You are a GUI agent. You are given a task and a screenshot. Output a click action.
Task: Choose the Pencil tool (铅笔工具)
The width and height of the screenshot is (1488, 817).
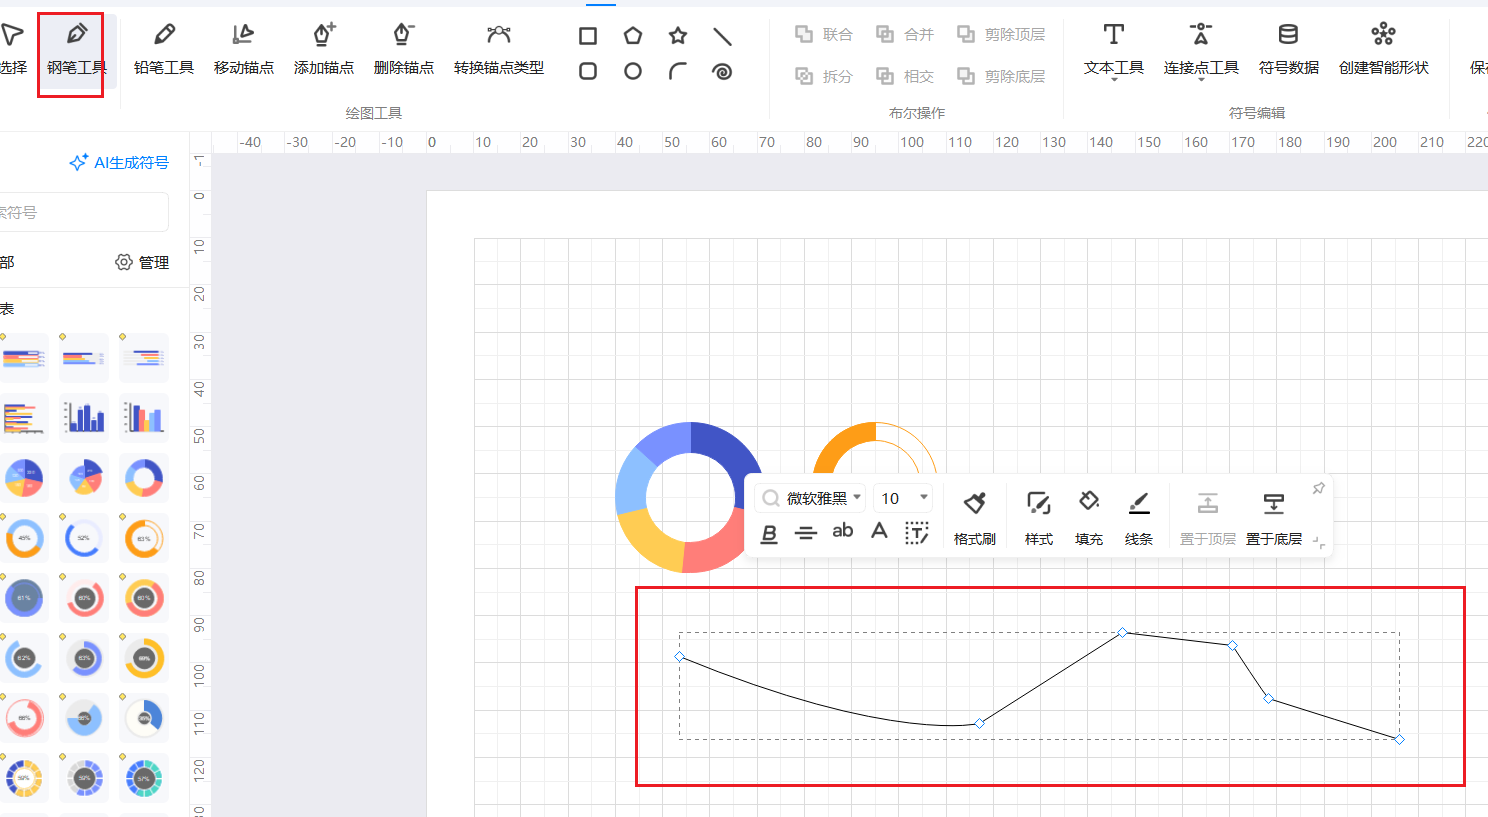[164, 49]
